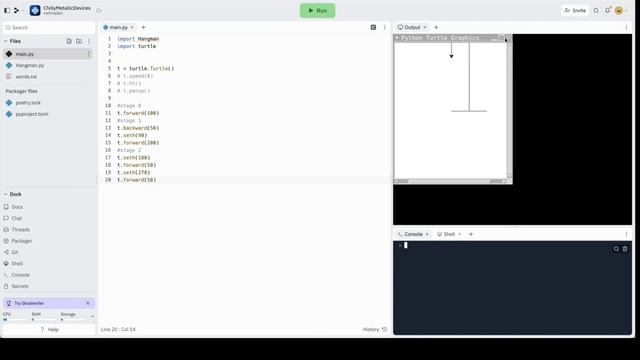The width and height of the screenshot is (640, 360).
Task: Open editor pane more options
Action: pyautogui.click(x=384, y=27)
